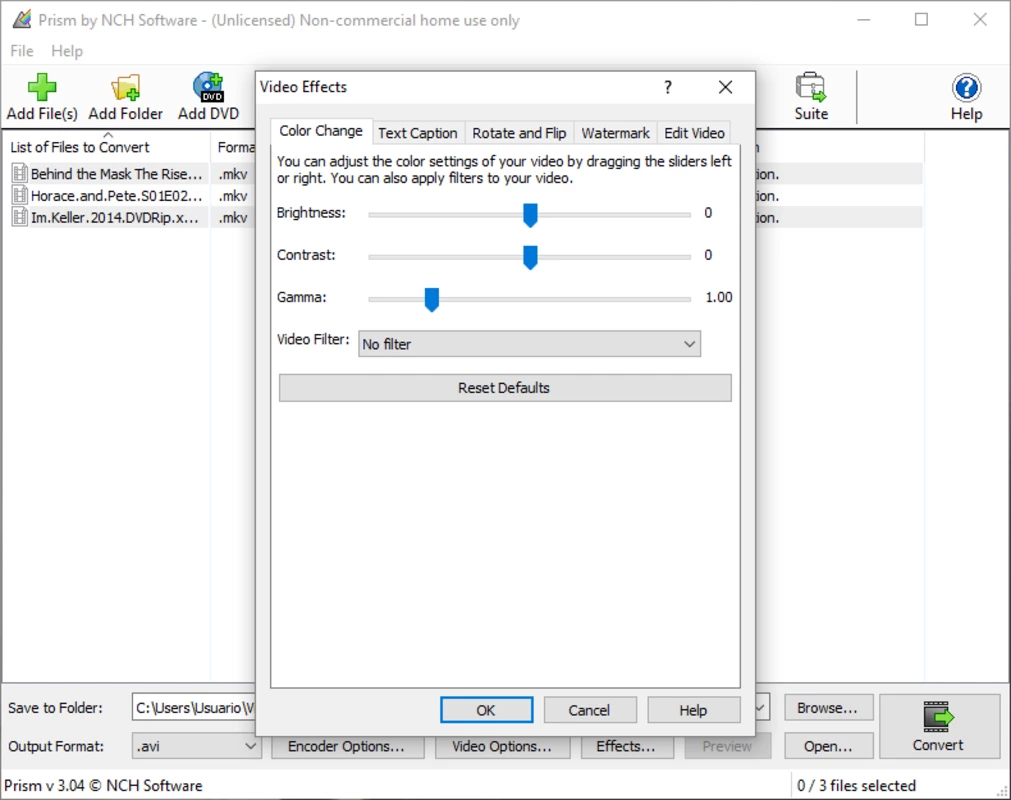1011x800 pixels.
Task: Open the Suite toolbox icon
Action: click(x=810, y=88)
